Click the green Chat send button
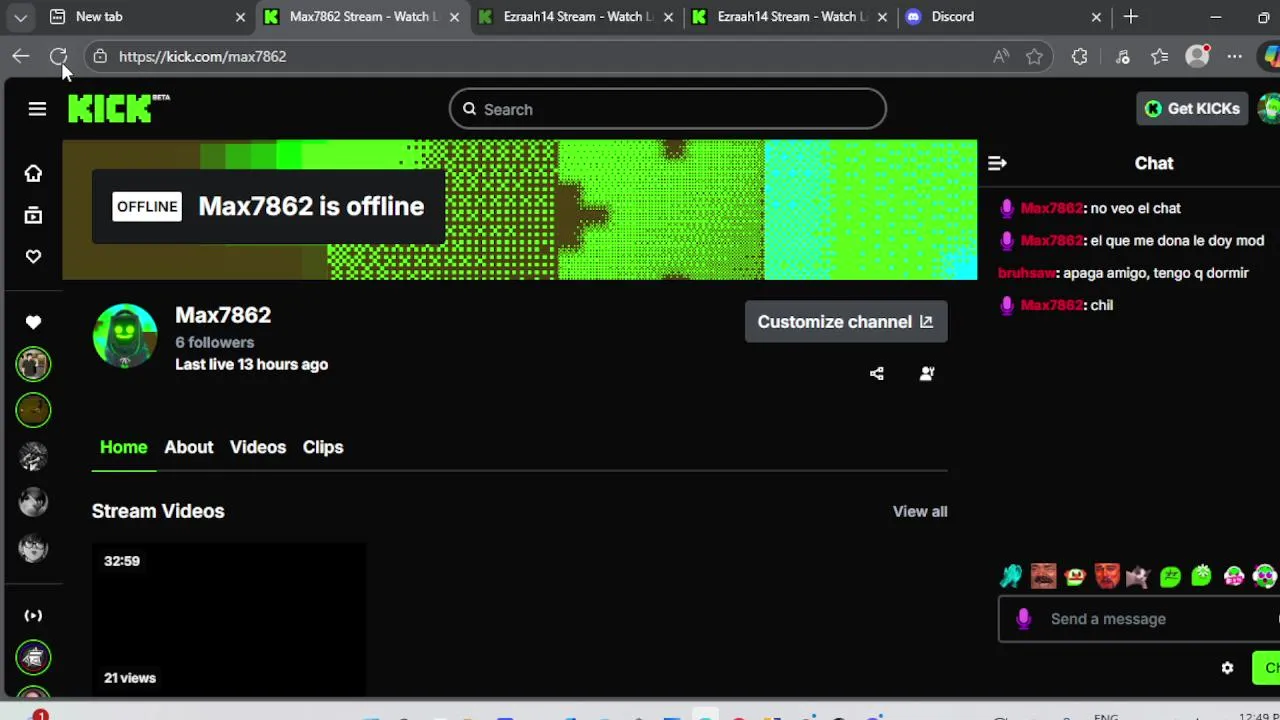Screen dimensions: 1280x720 click(x=1268, y=668)
